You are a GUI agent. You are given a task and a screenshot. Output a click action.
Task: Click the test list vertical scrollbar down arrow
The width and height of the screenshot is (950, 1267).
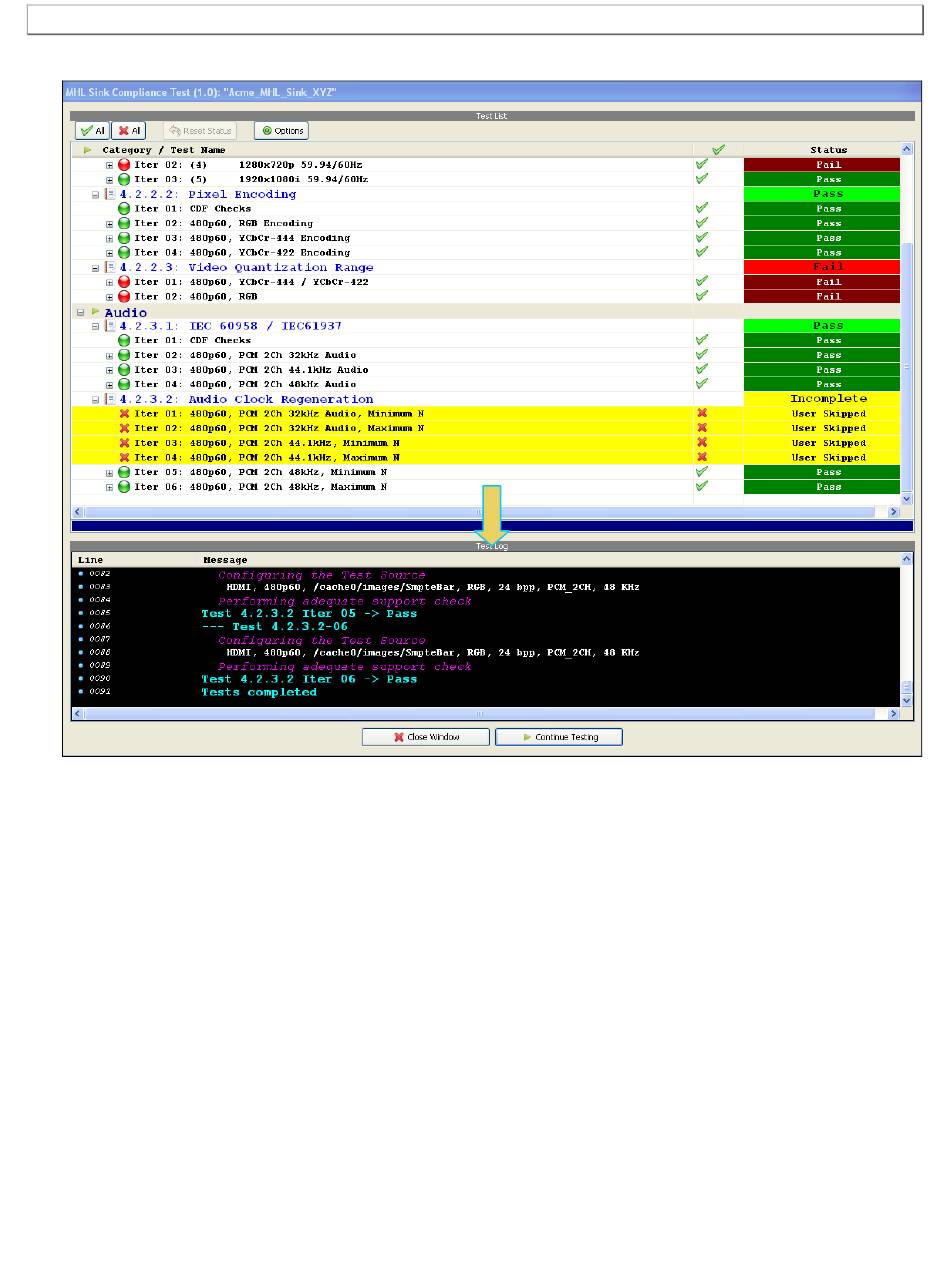point(907,498)
